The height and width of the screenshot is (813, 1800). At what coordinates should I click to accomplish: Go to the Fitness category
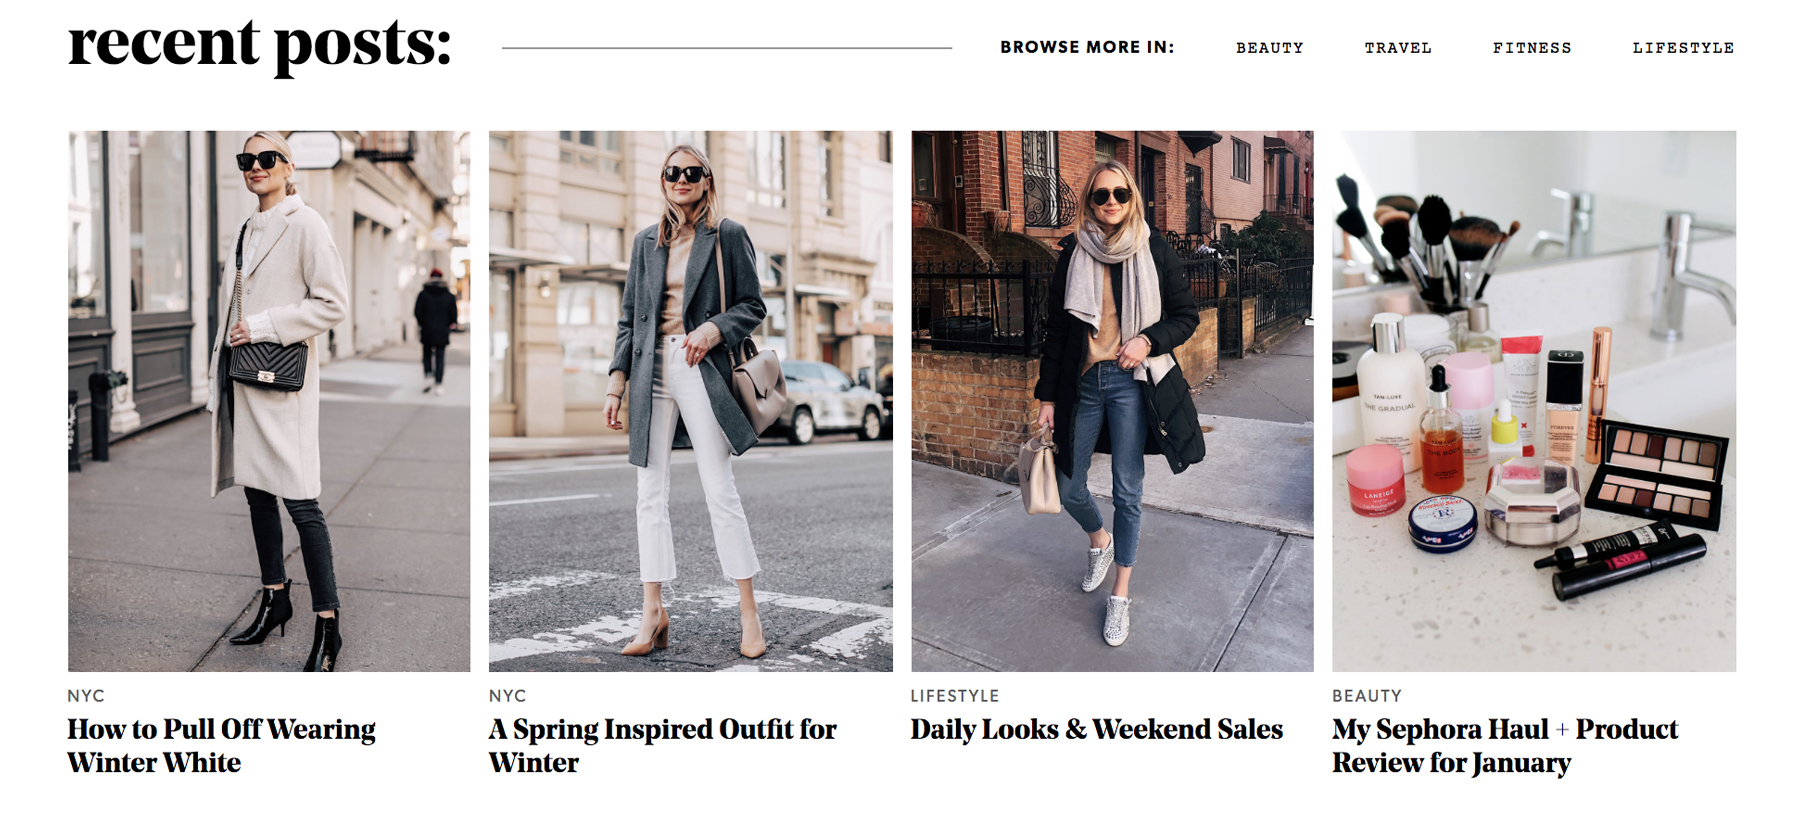(1532, 48)
